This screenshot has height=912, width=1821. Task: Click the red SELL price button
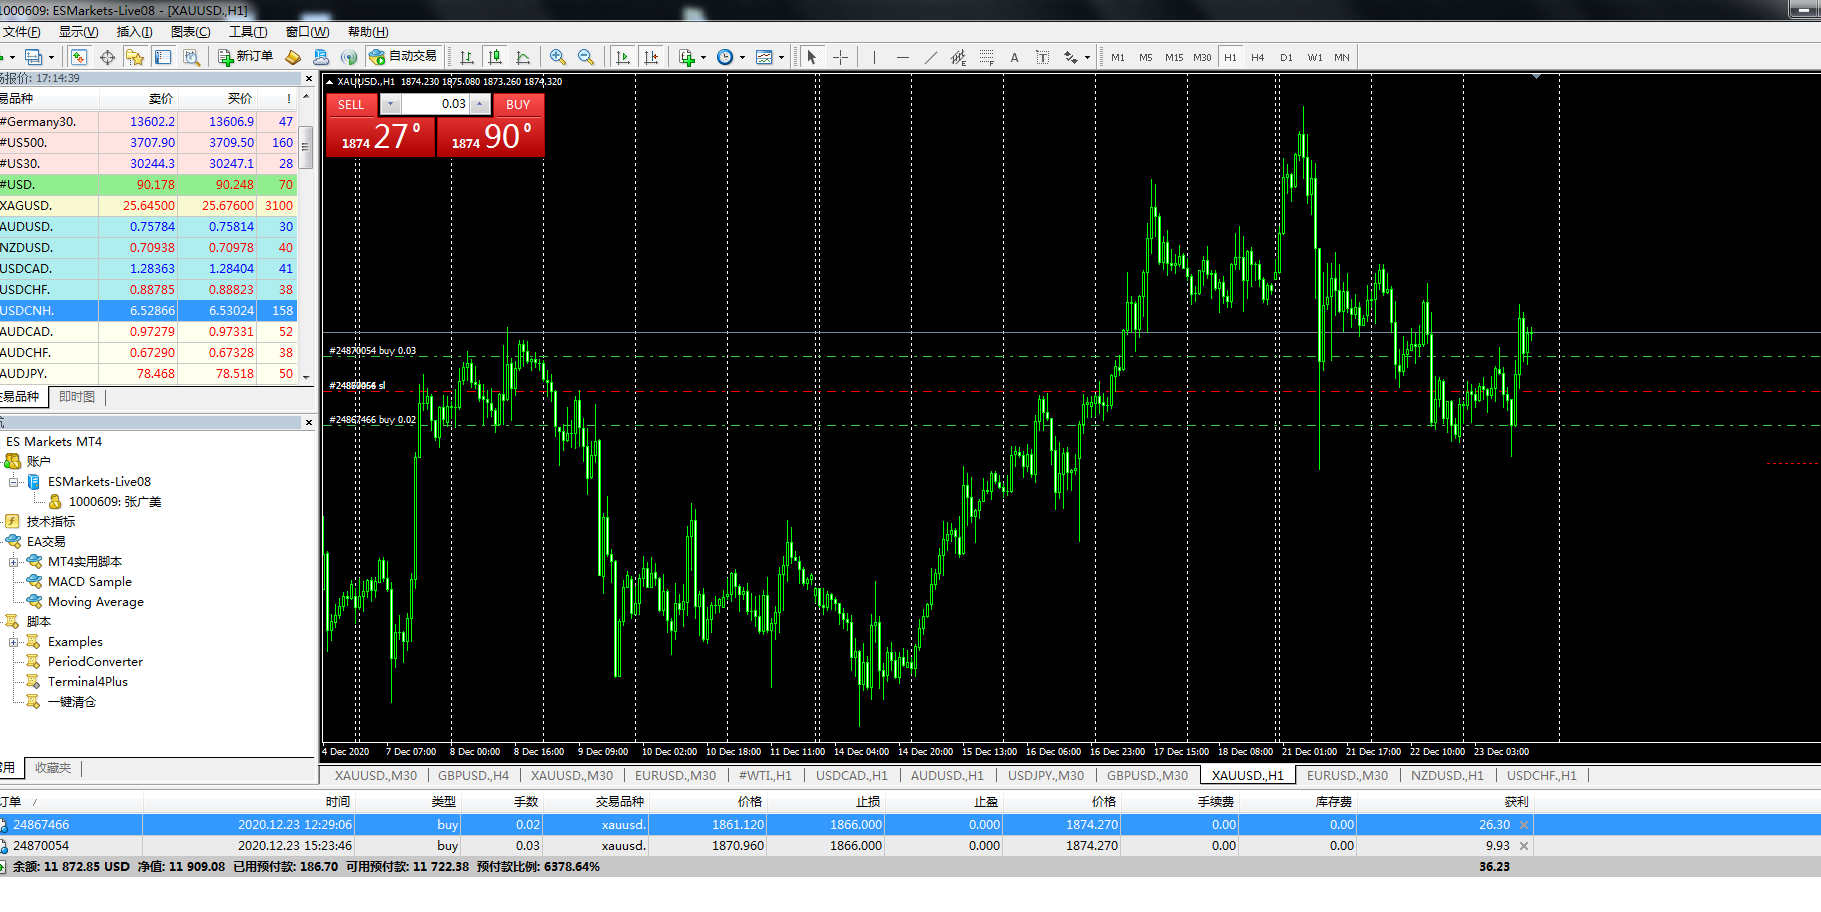(380, 137)
